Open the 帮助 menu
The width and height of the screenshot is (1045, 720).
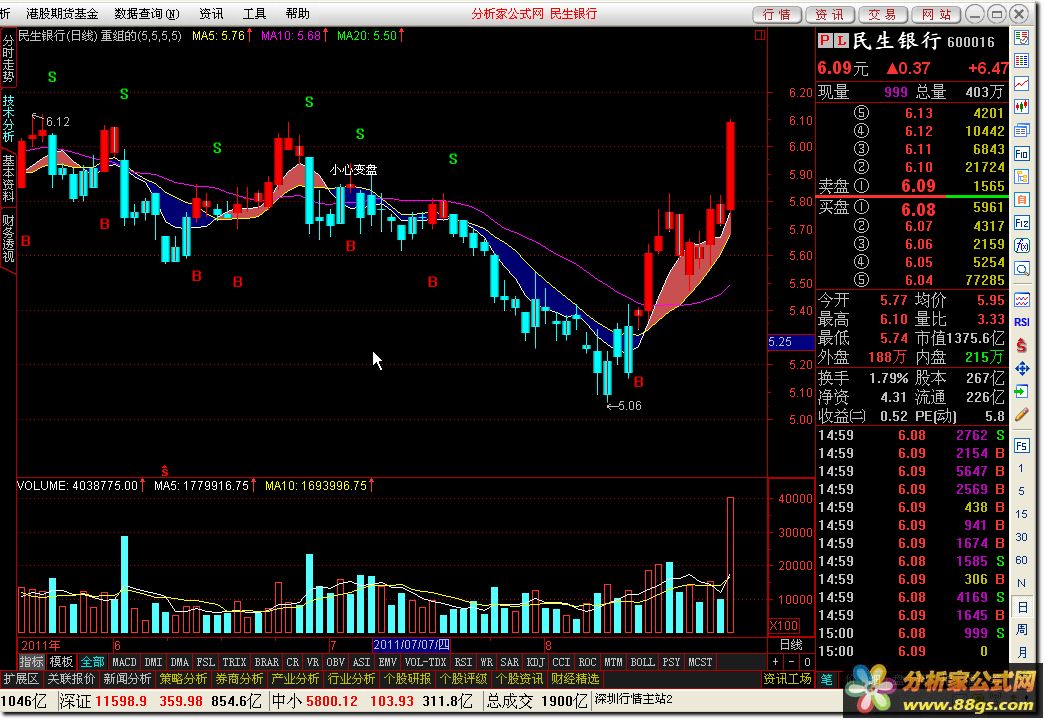[297, 13]
